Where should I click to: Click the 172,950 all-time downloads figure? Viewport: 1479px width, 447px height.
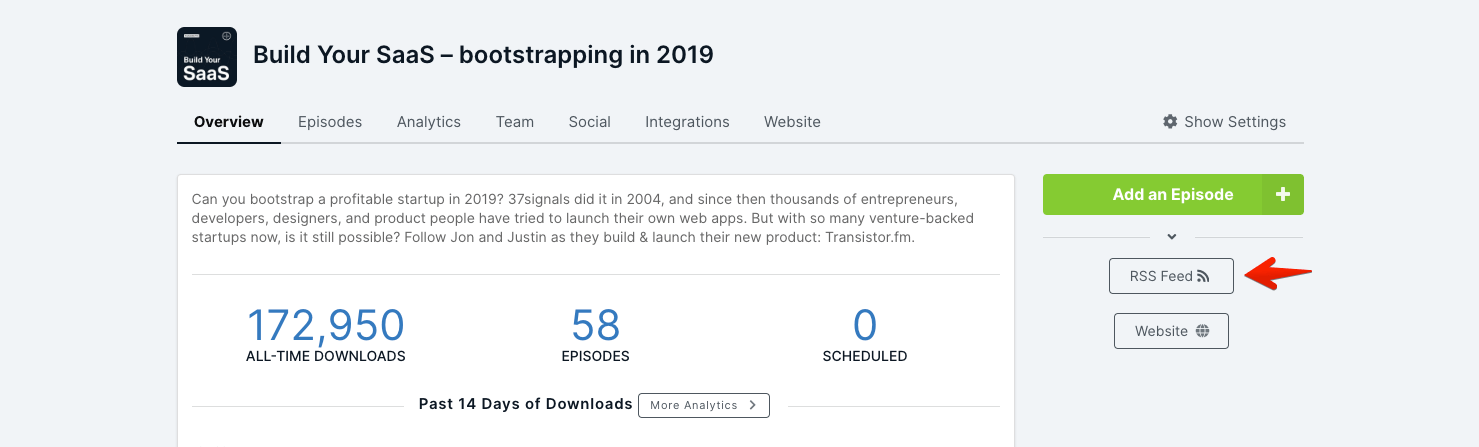pos(325,326)
